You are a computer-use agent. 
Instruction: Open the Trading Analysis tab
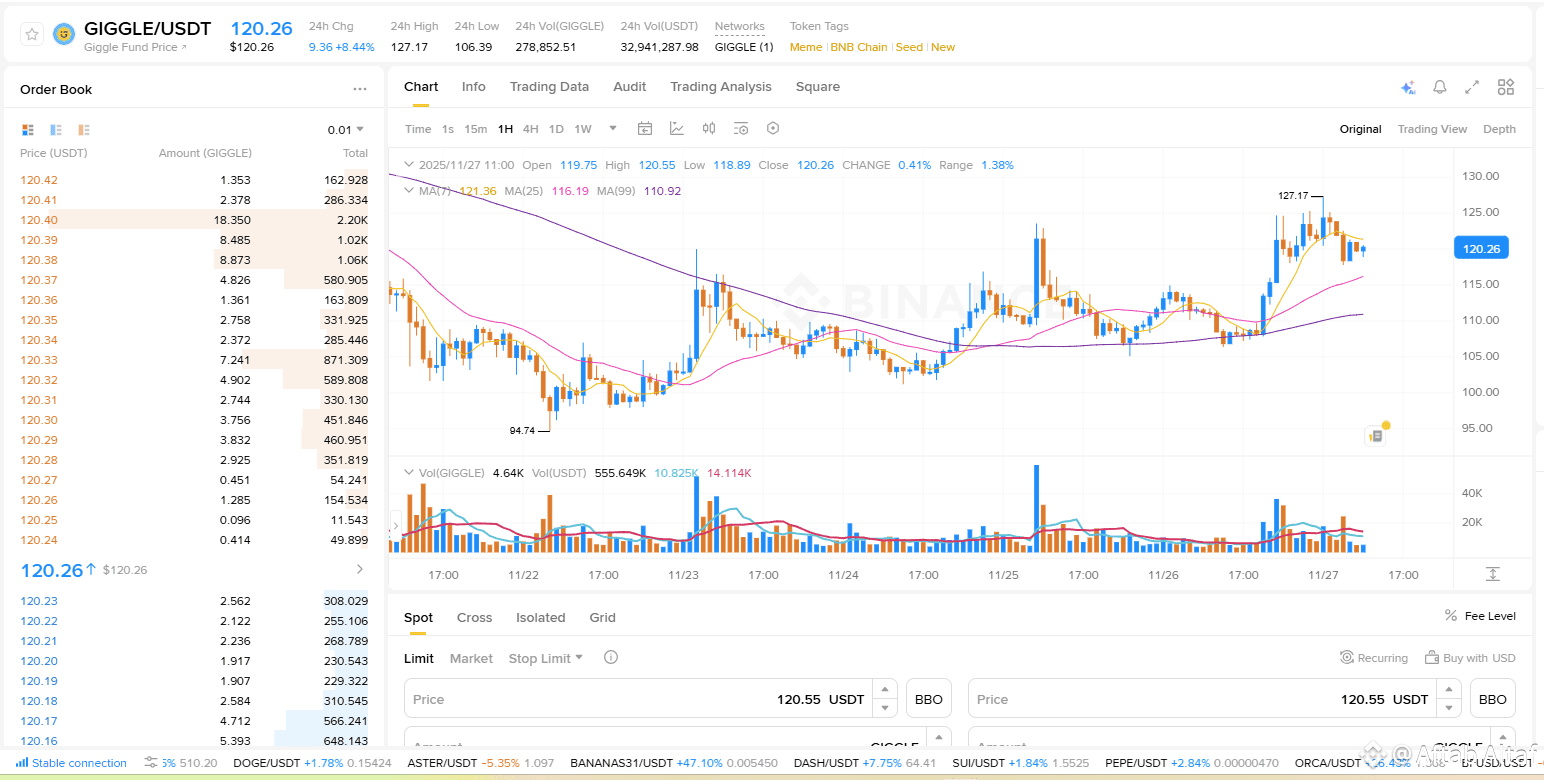[721, 87]
